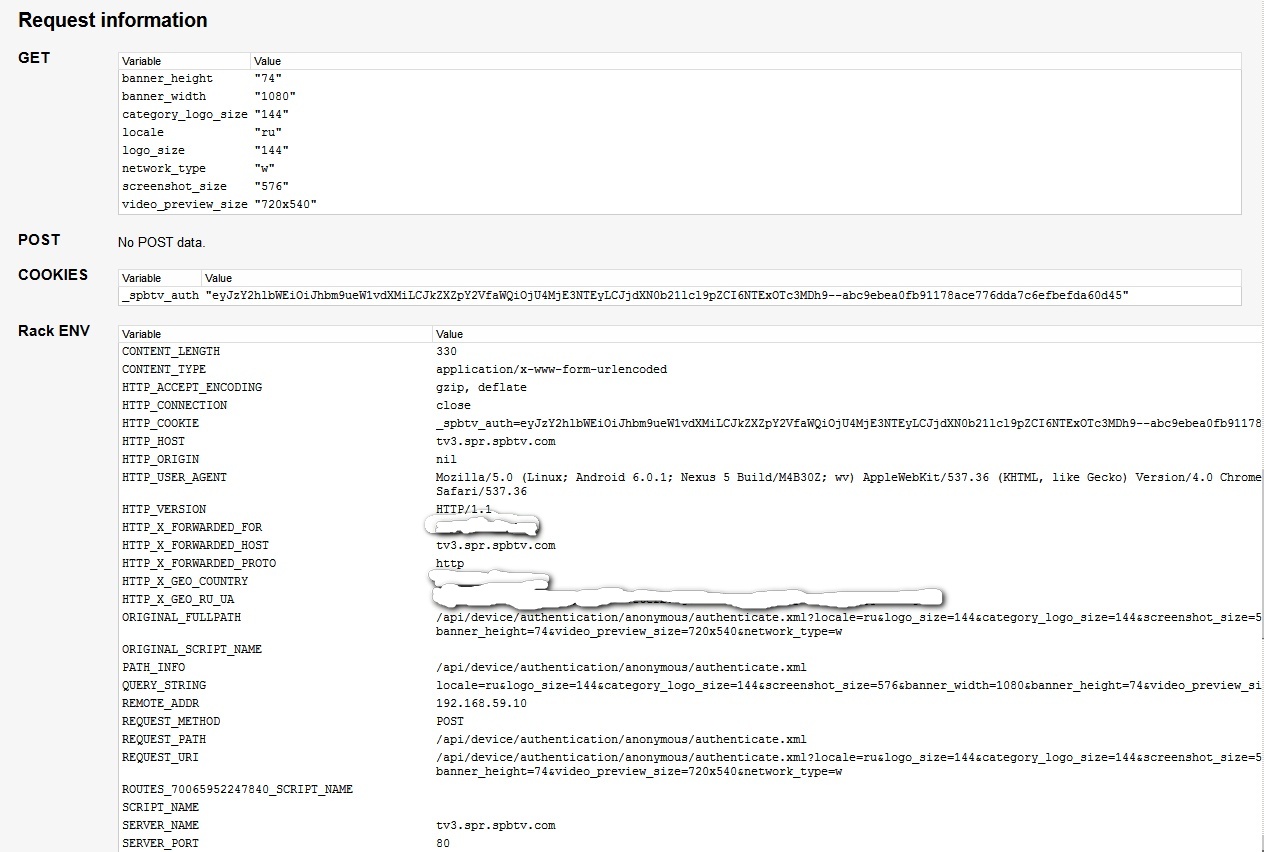The height and width of the screenshot is (852, 1264).
Task: Click HTTP_ACCEPT_ENCODING value 'gzip, deflate'
Action: point(481,387)
